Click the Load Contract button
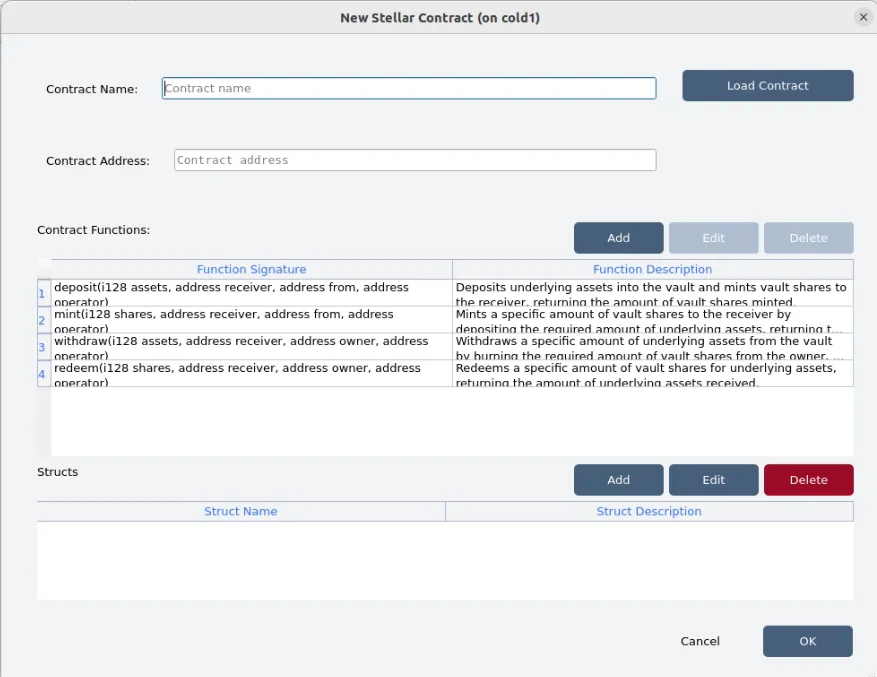This screenshot has width=877, height=677. [767, 86]
